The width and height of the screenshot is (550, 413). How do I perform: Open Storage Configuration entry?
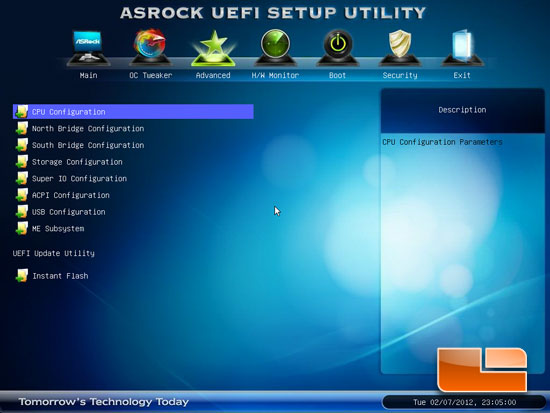tap(77, 162)
